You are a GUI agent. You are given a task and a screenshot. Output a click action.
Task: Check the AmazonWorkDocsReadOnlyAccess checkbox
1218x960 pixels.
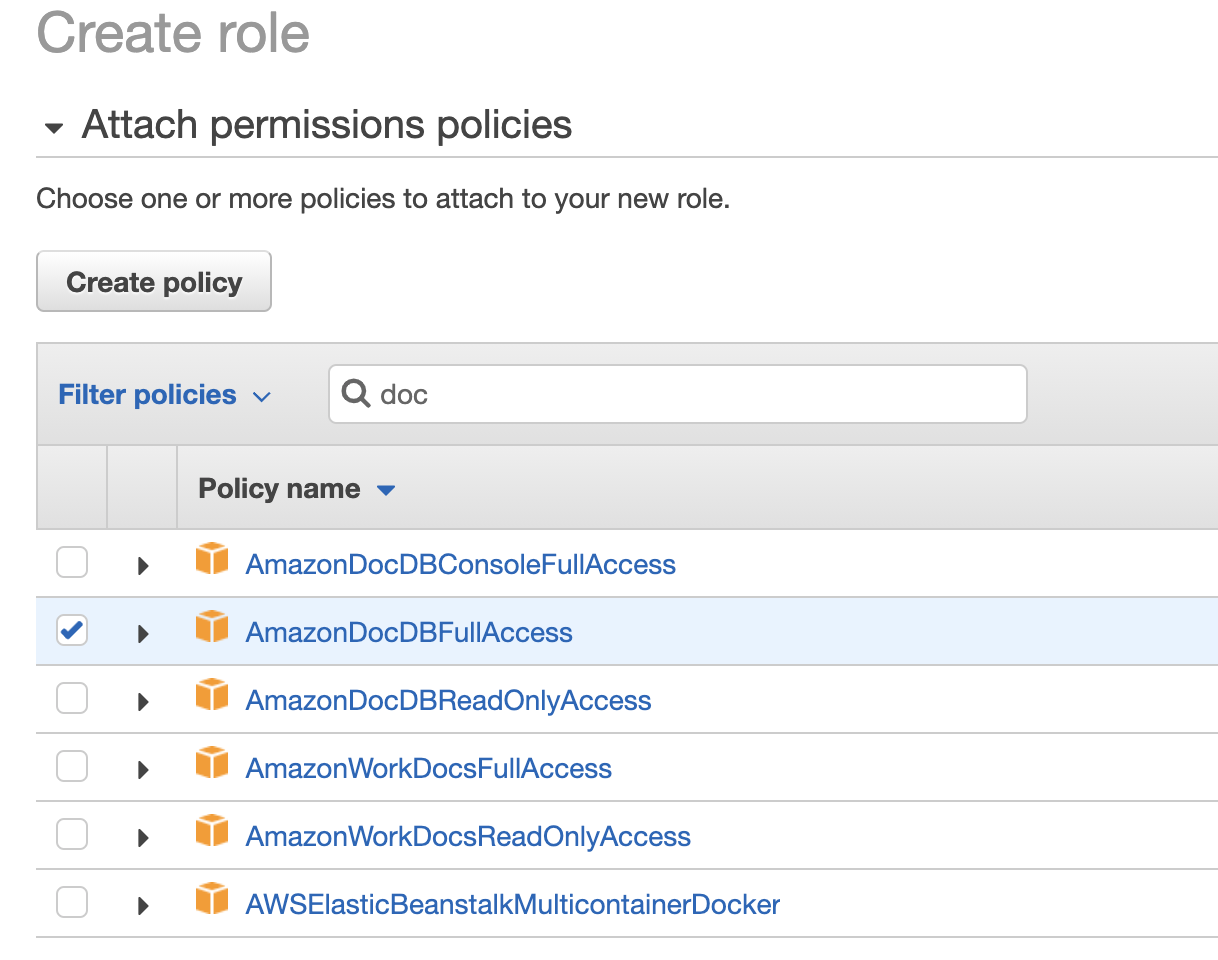pos(72,835)
